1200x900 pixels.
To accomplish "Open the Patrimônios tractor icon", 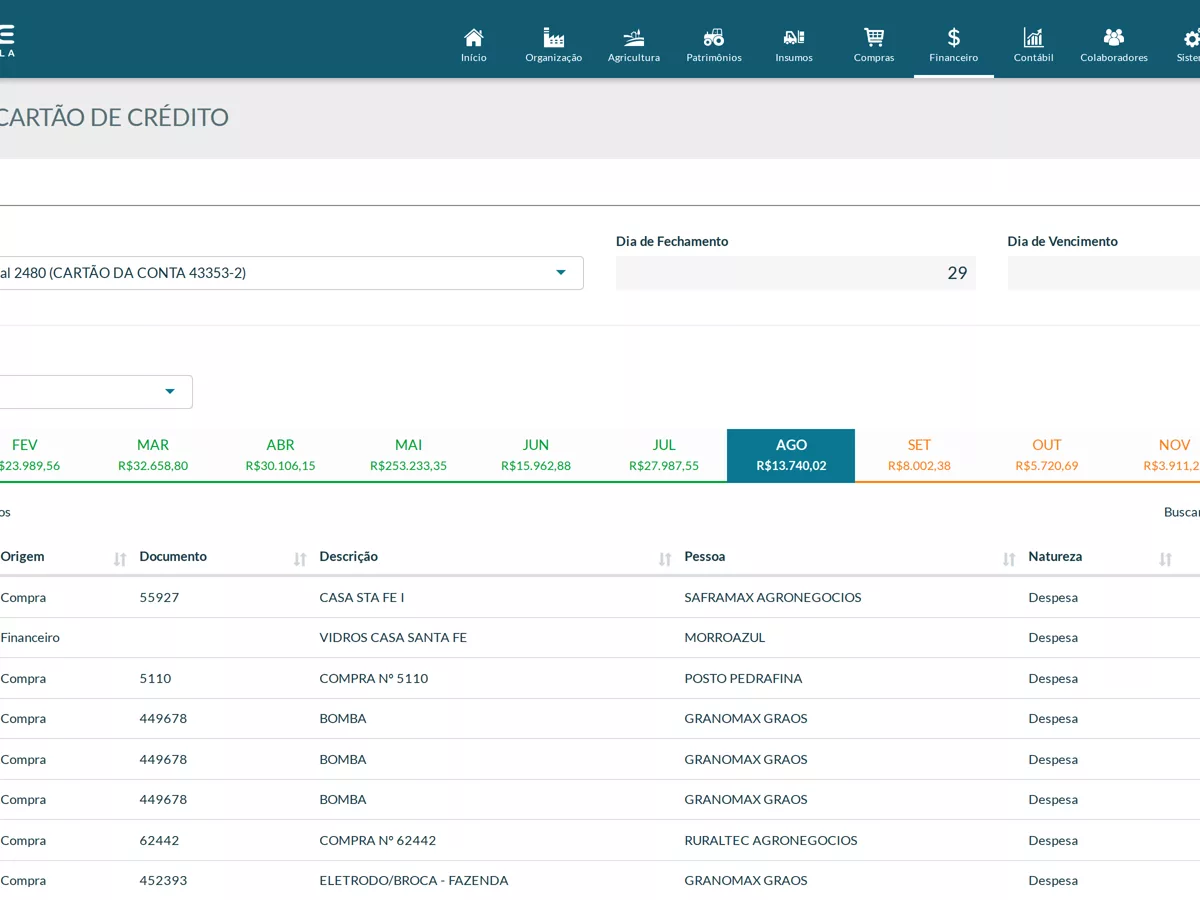I will [714, 38].
